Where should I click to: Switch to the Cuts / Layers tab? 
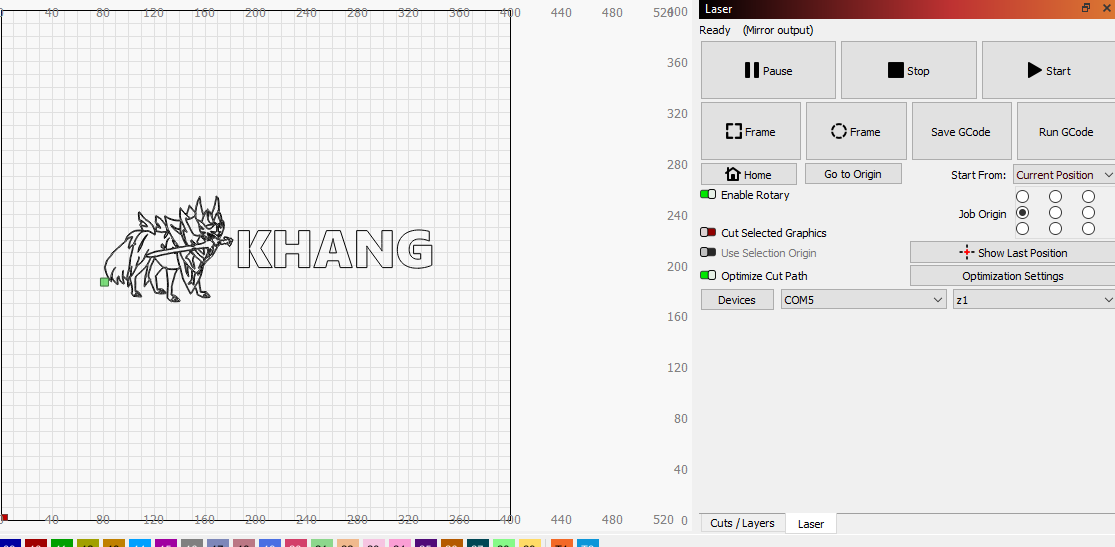742,524
